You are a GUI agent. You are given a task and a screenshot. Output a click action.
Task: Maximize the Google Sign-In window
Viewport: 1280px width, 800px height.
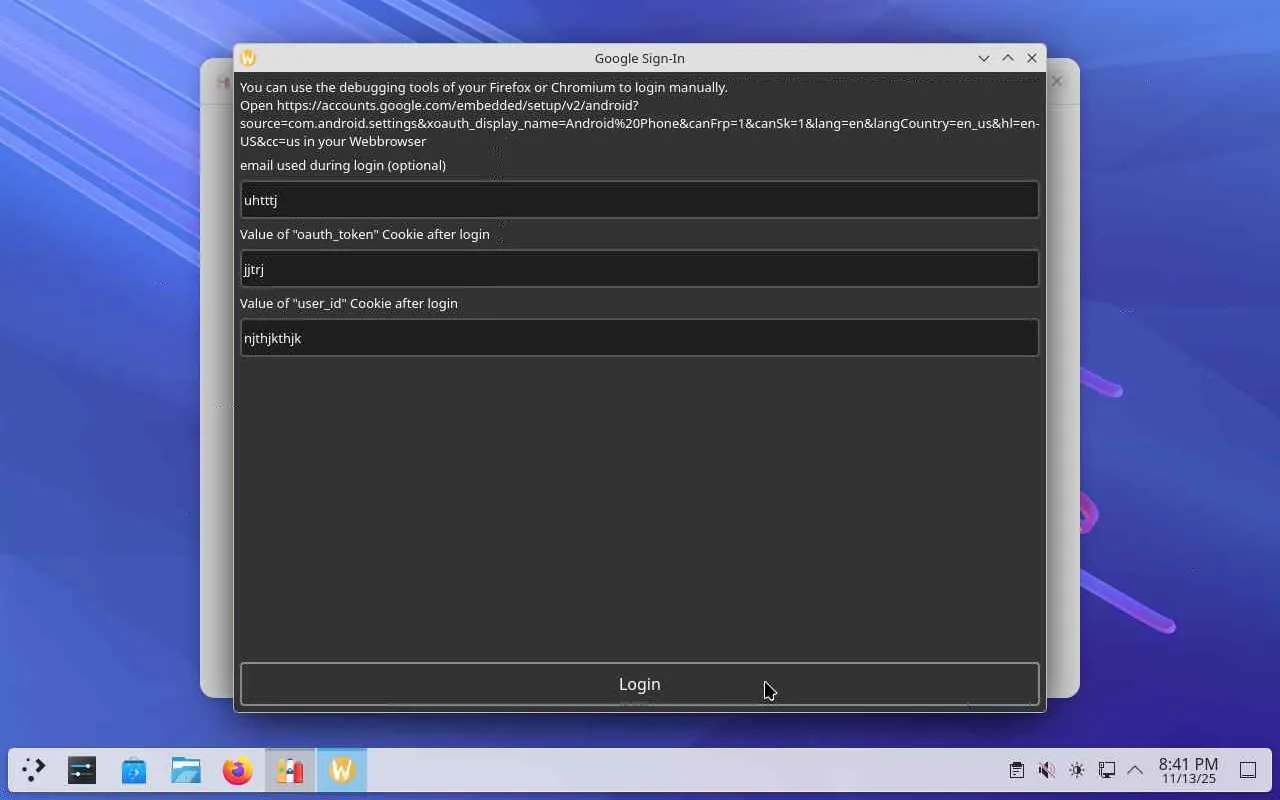[1008, 58]
